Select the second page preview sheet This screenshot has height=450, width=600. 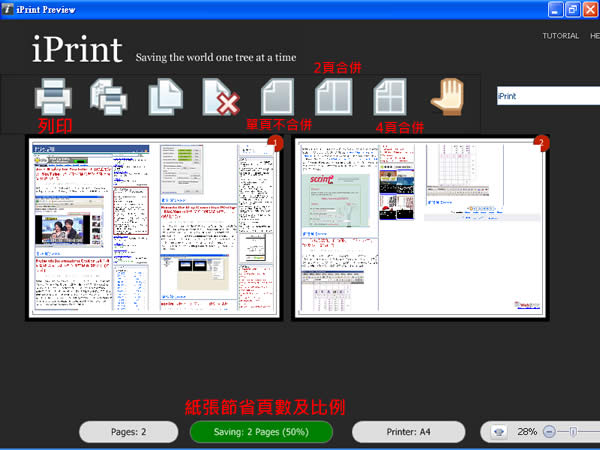tap(420, 230)
